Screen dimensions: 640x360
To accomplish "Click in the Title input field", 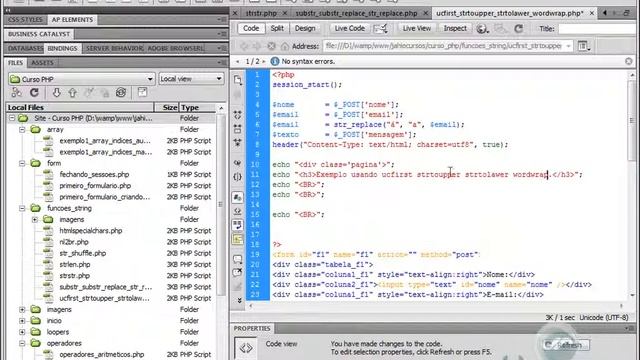I will coord(598,29).
